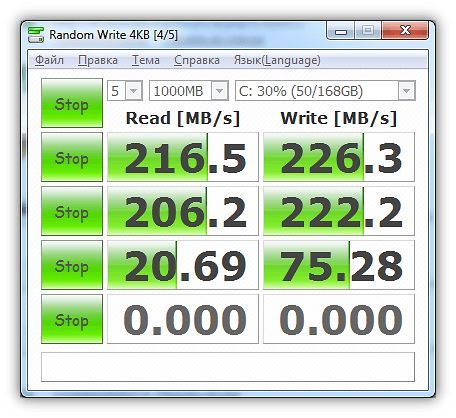Open the Тема menu
Viewport: 456px width, 418px height.
(146, 60)
